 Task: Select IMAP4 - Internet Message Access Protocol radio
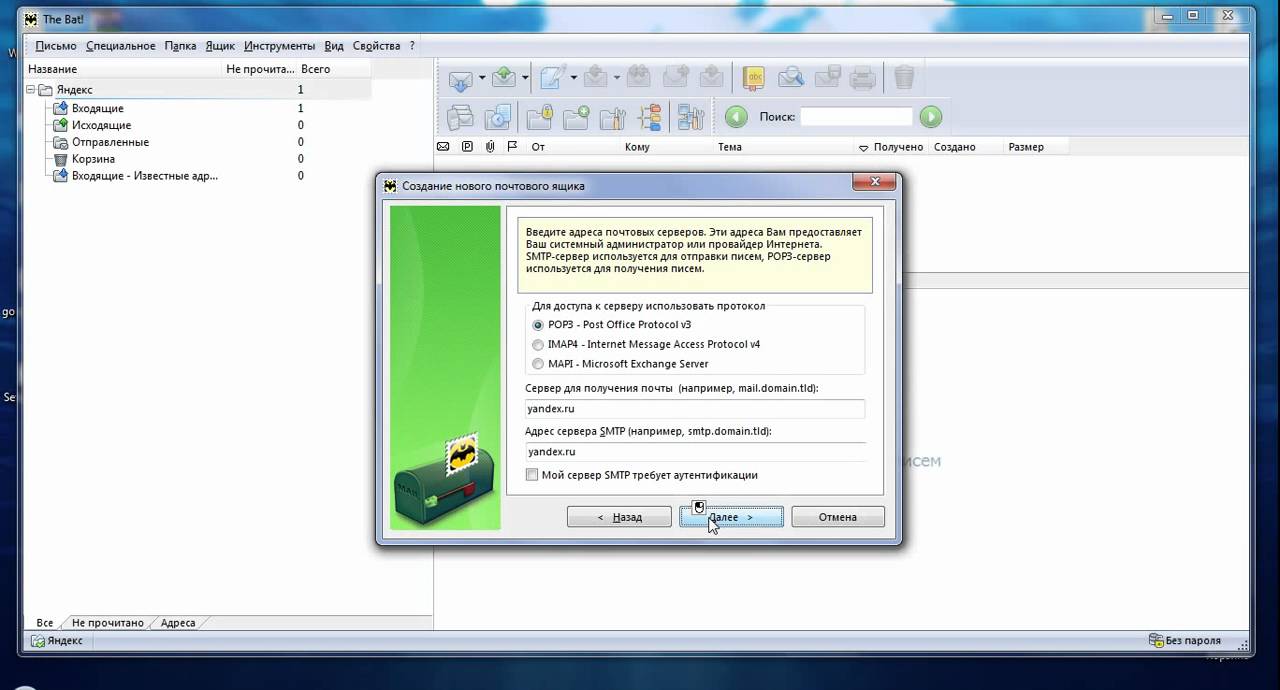pyautogui.click(x=538, y=345)
